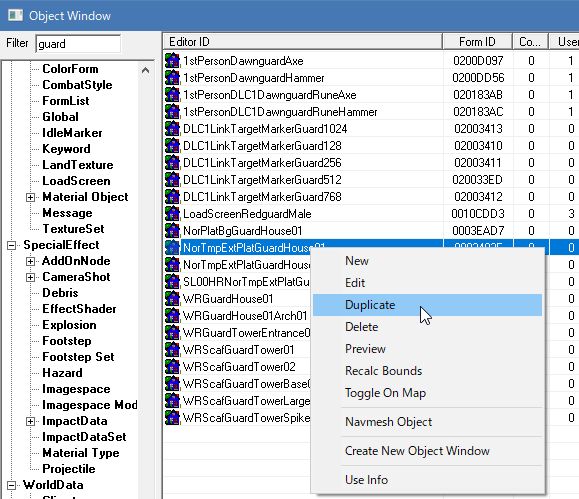The height and width of the screenshot is (499, 579).
Task: Click the icon beside WRGuardHouse01
Action: [x=172, y=298]
